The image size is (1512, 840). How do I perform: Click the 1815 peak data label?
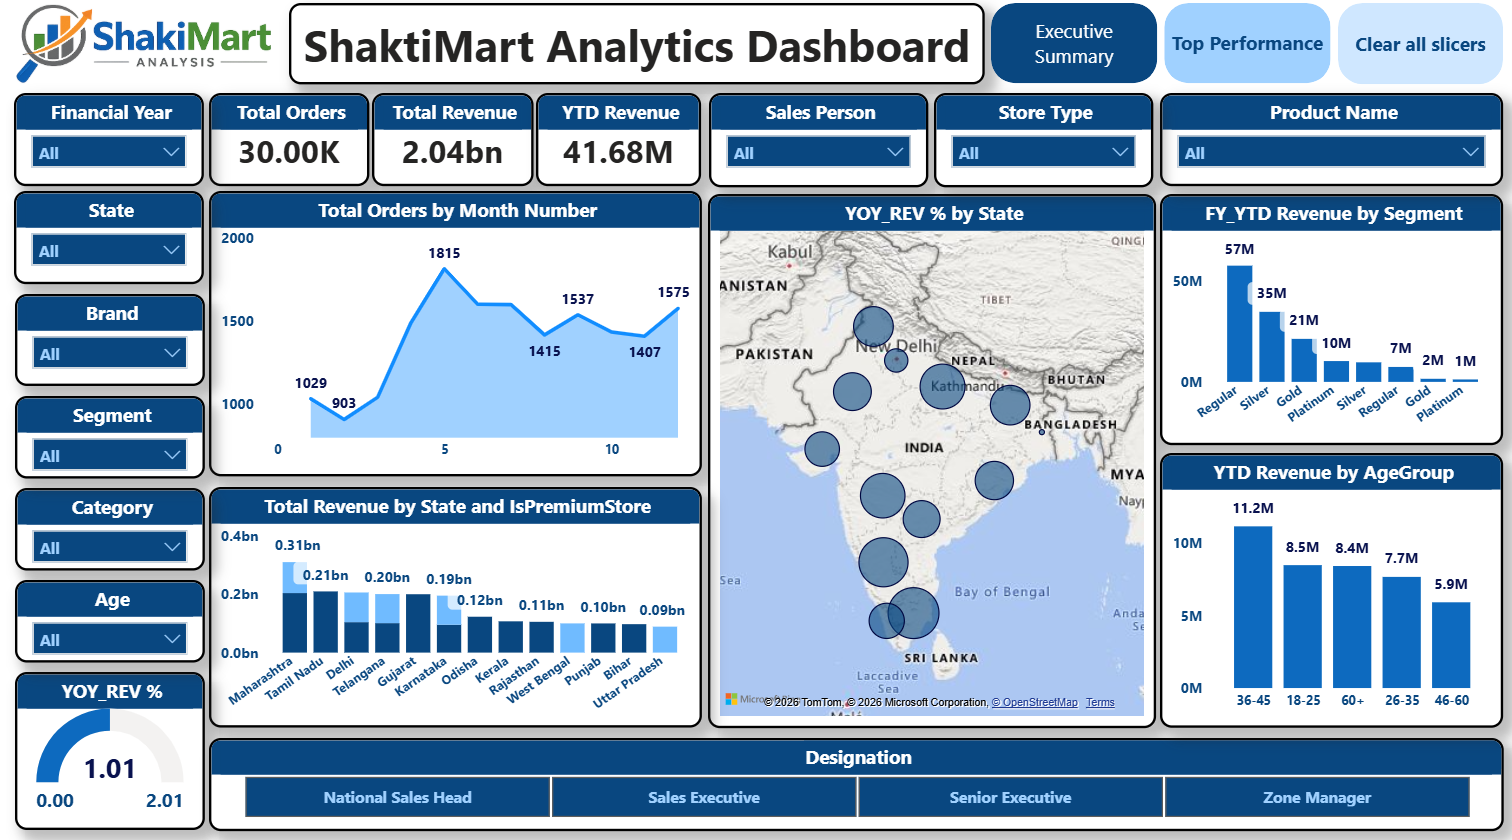[444, 253]
